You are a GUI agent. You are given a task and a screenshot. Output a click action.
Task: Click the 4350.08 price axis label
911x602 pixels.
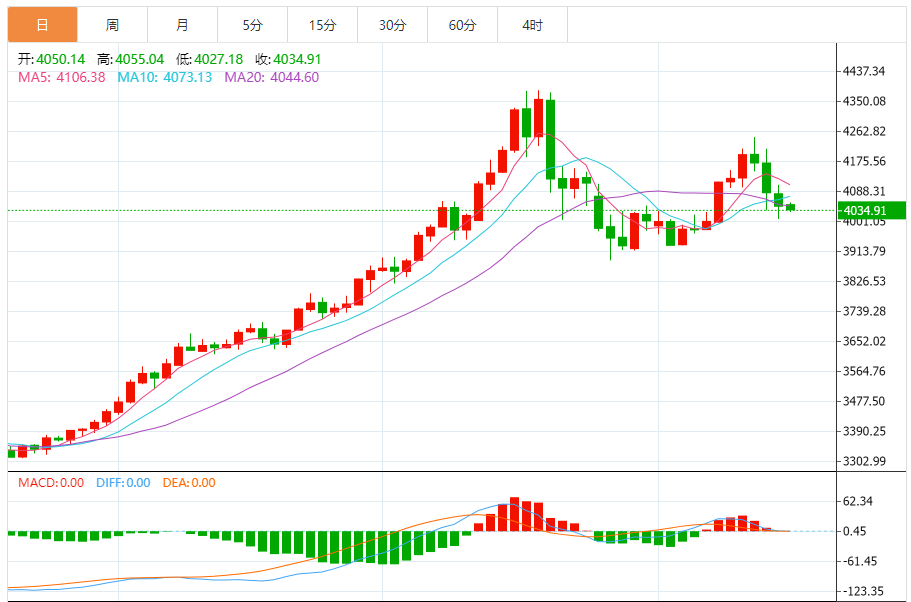(864, 101)
